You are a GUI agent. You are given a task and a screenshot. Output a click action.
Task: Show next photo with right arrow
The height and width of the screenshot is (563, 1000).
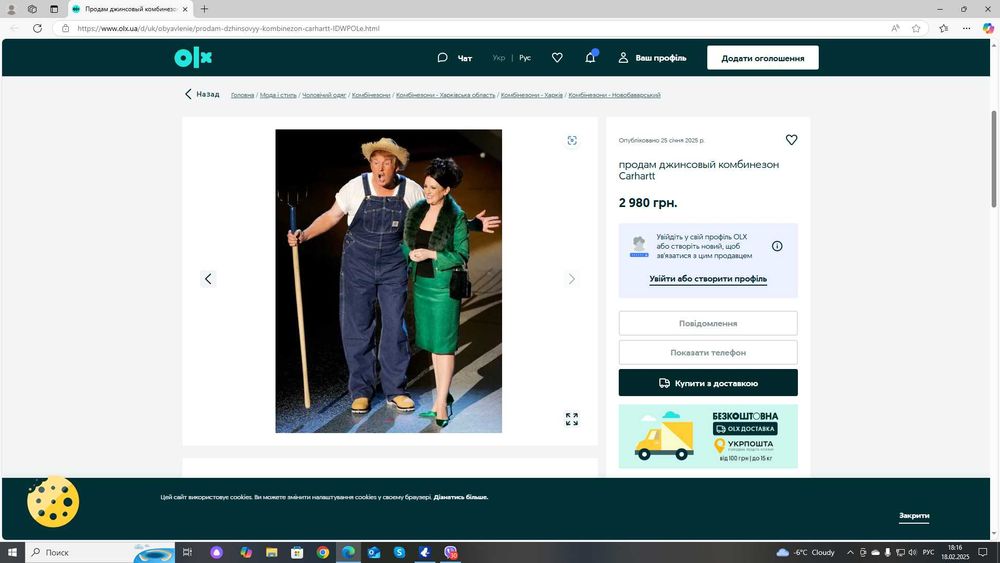tap(572, 279)
